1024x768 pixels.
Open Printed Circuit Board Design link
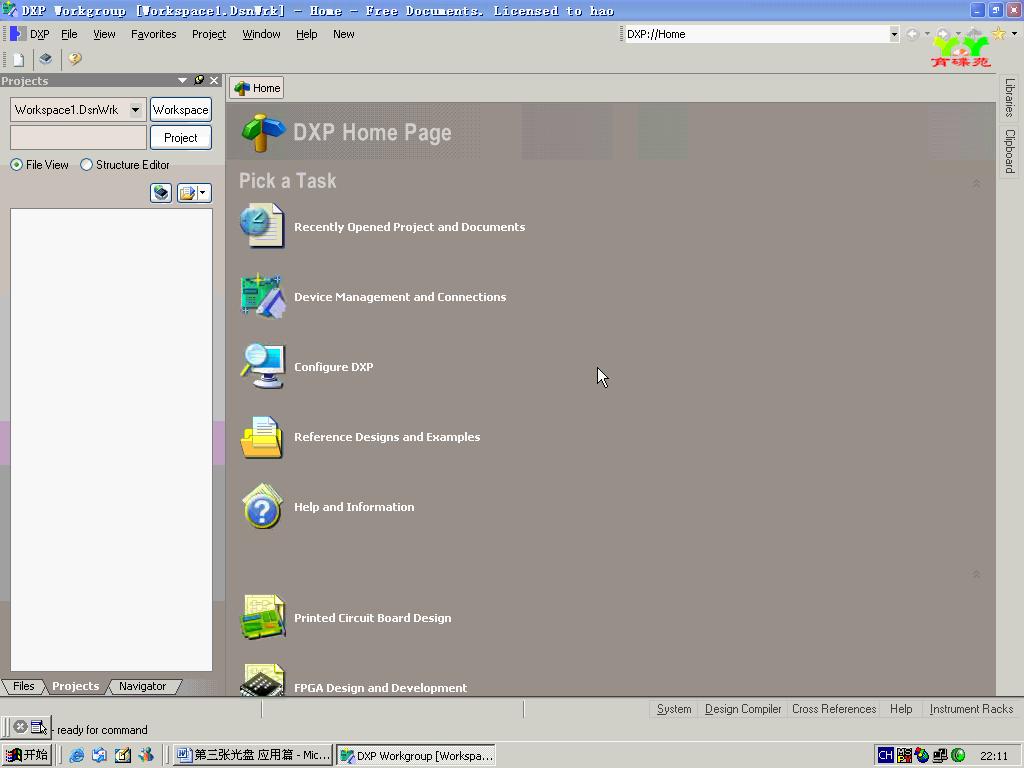point(372,618)
